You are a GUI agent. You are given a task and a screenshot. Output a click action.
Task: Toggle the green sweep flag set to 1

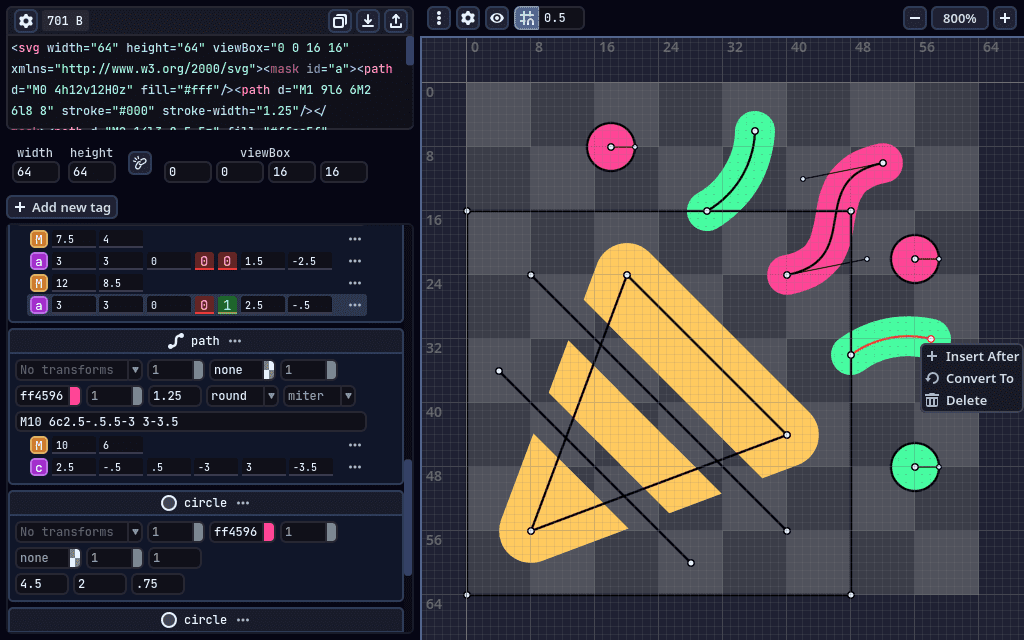tap(227, 305)
